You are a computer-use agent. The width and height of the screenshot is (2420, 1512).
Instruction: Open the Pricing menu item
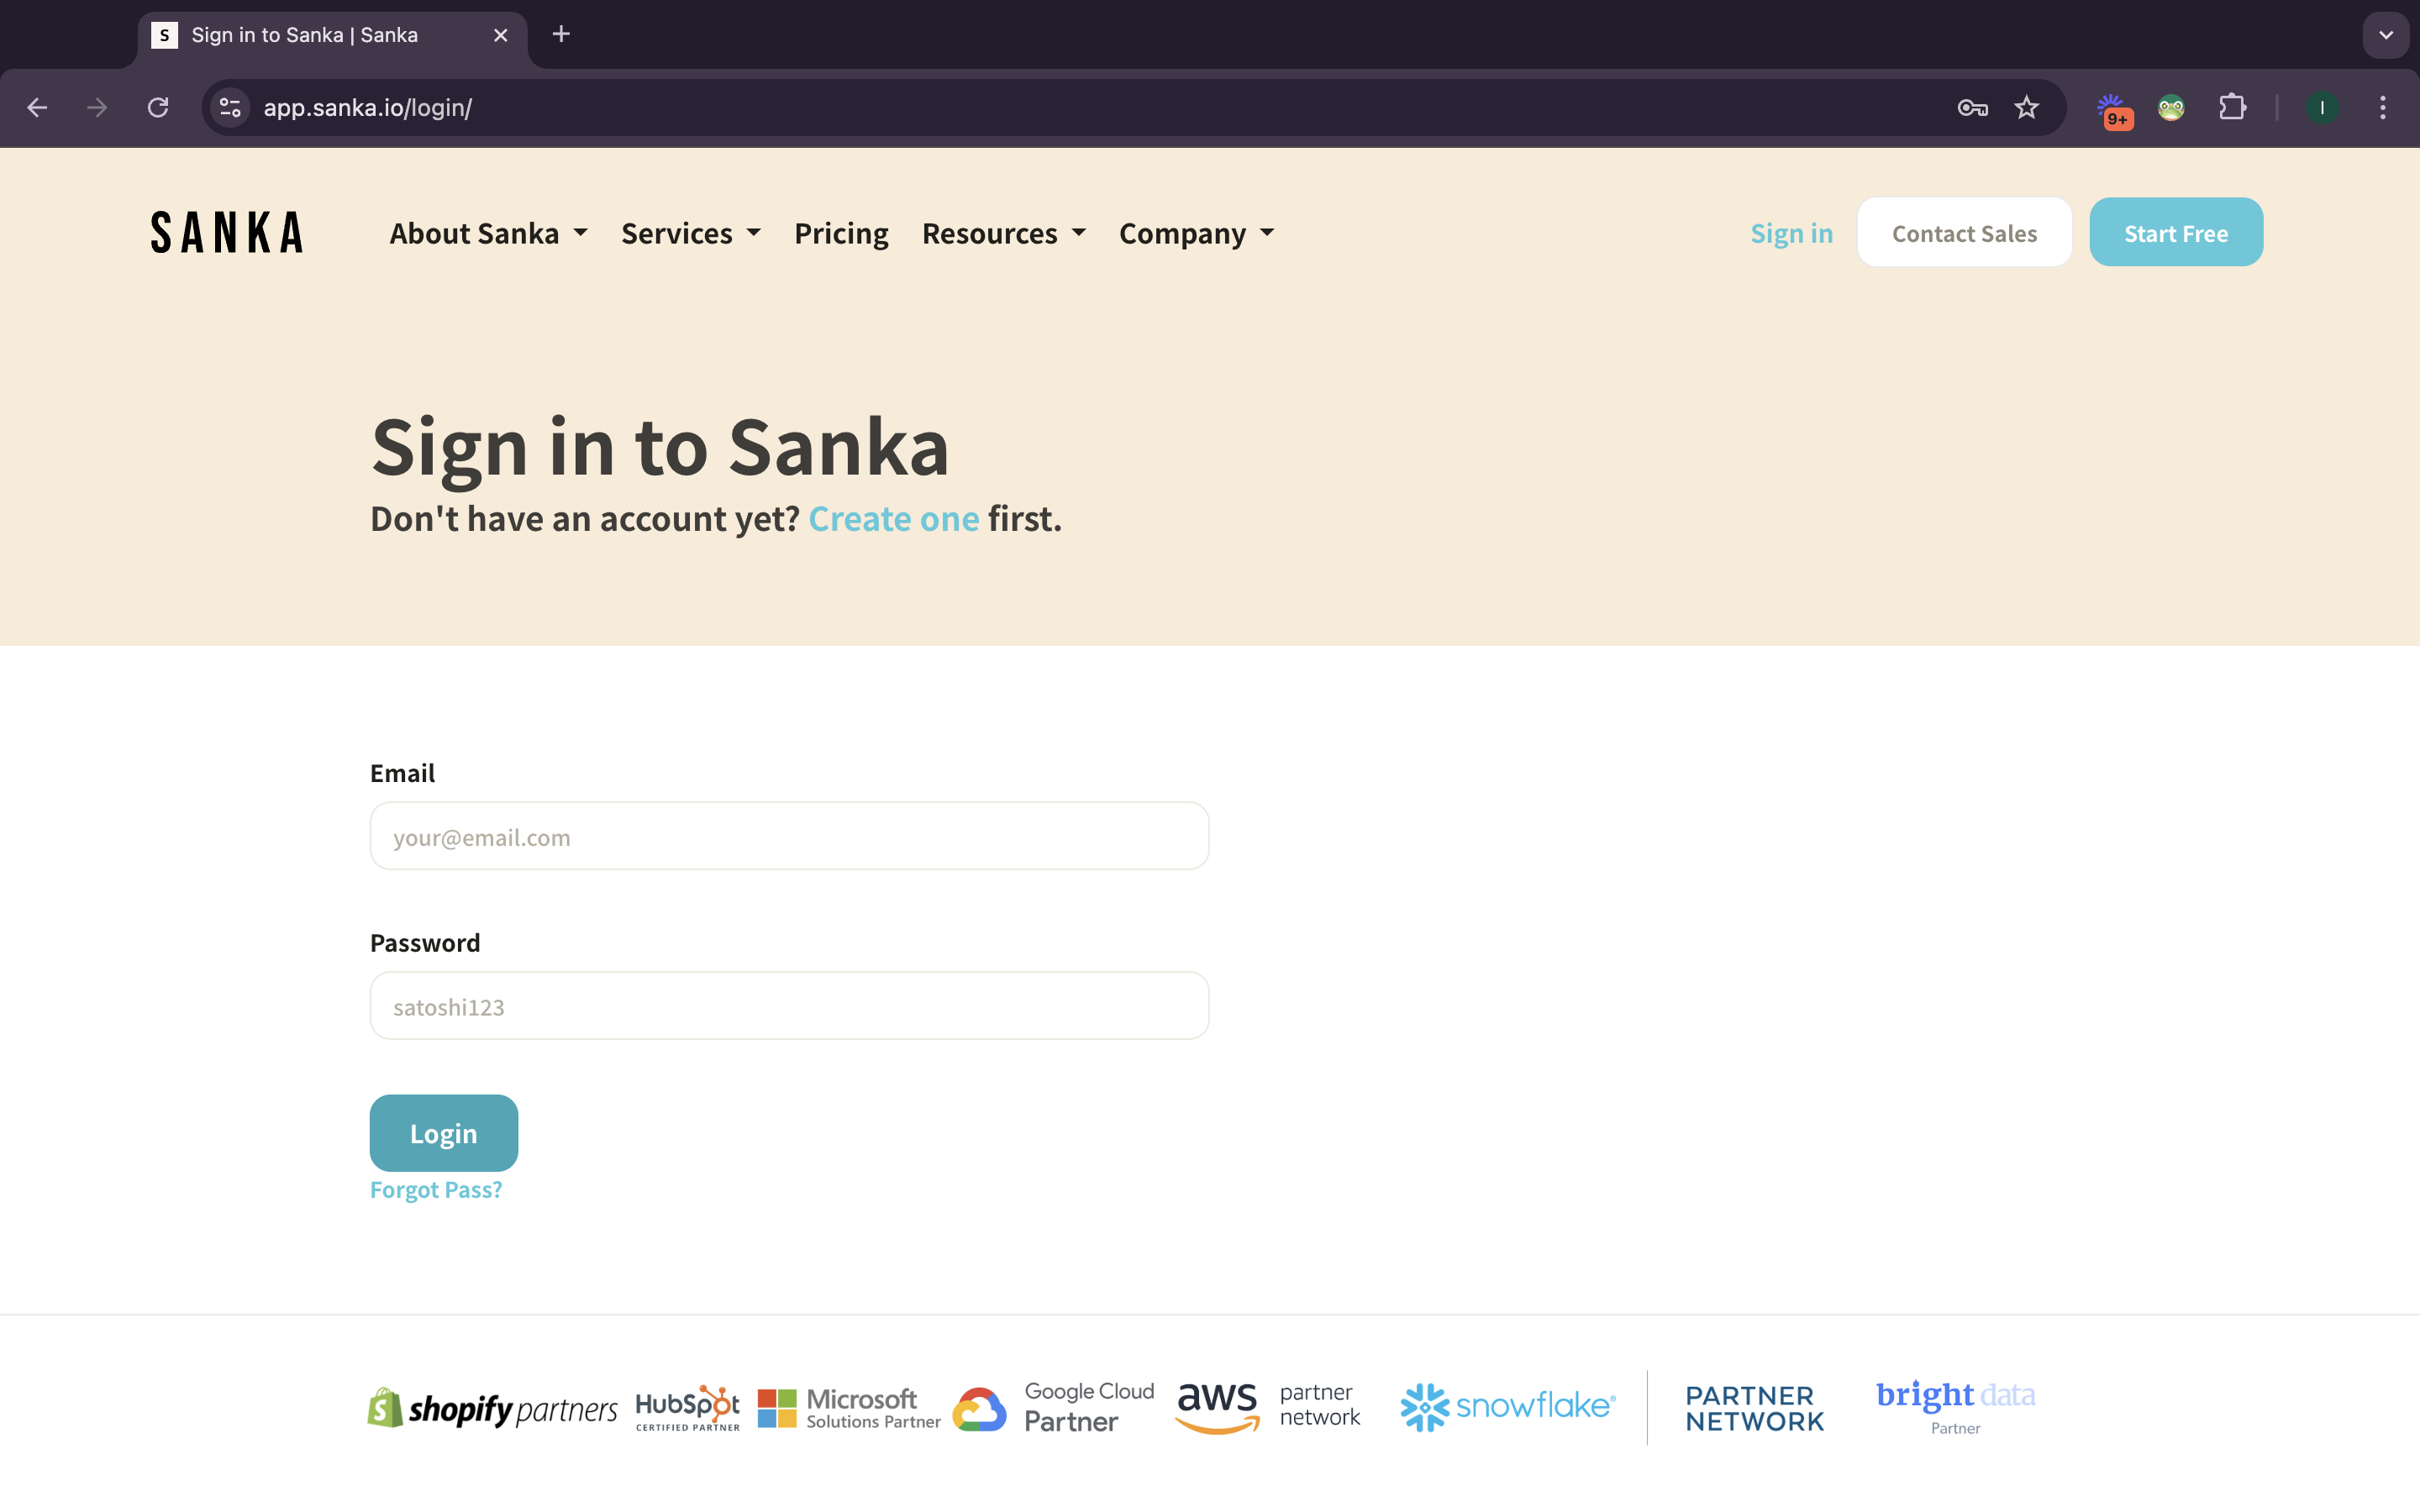841,233
